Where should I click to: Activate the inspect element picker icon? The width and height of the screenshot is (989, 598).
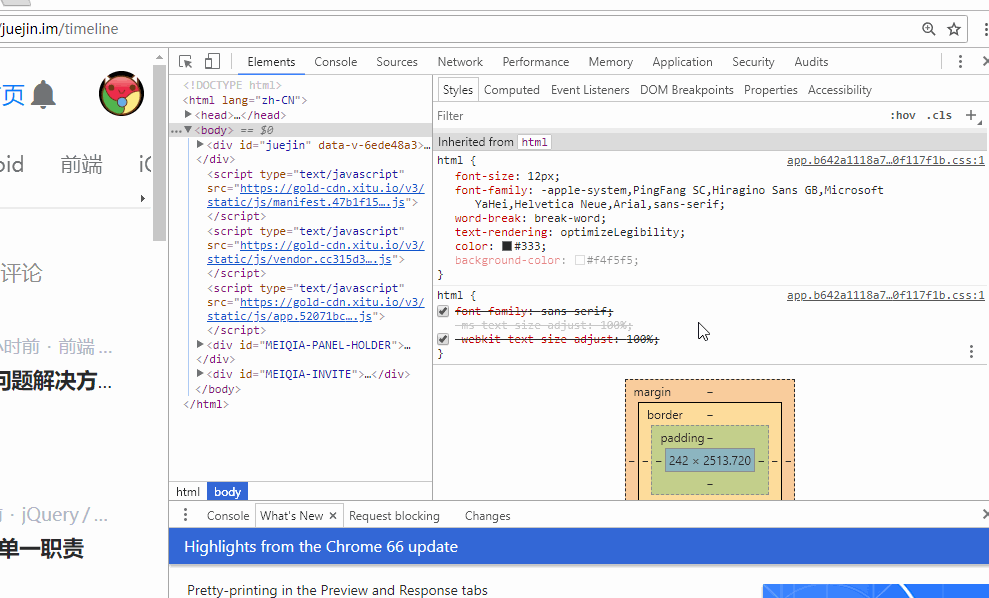pos(186,62)
